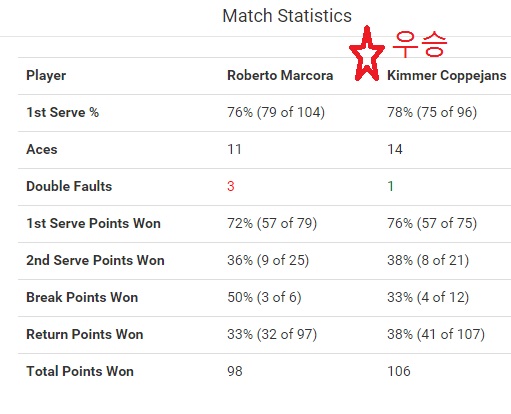511x414 pixels.
Task: Click the red star icon
Action: click(367, 54)
